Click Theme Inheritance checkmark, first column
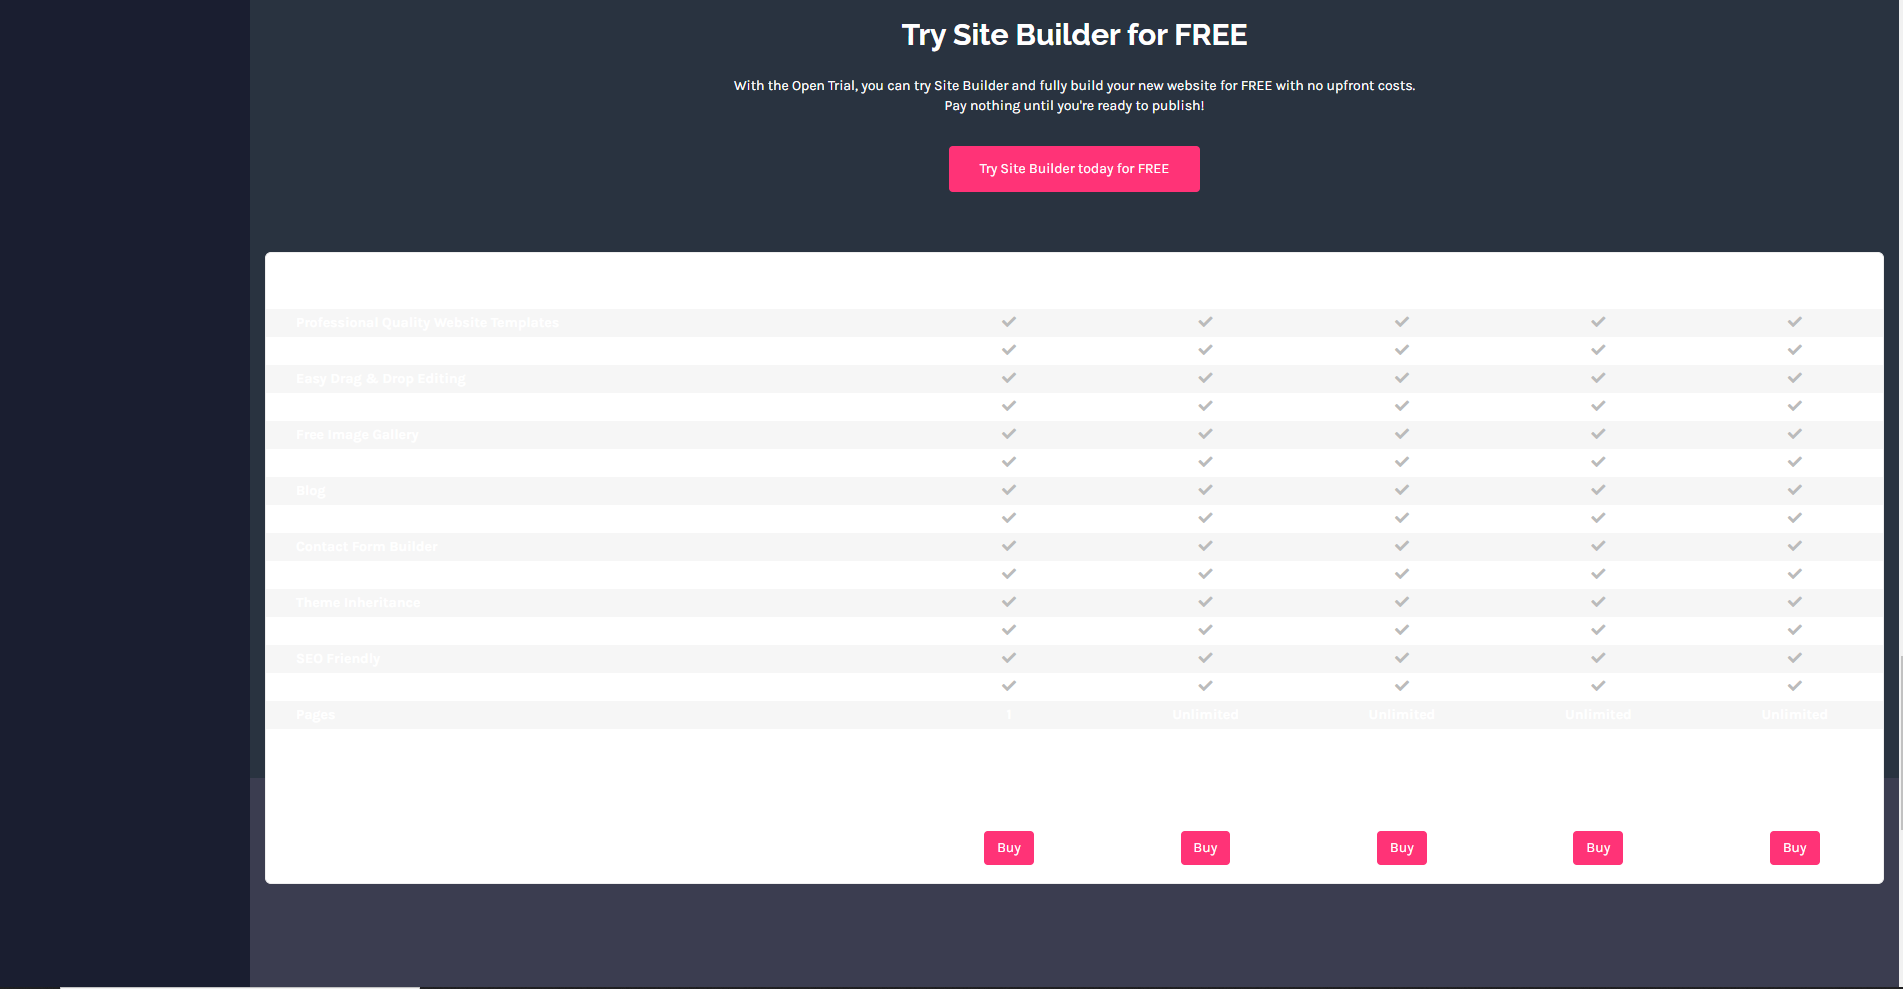 [1009, 602]
